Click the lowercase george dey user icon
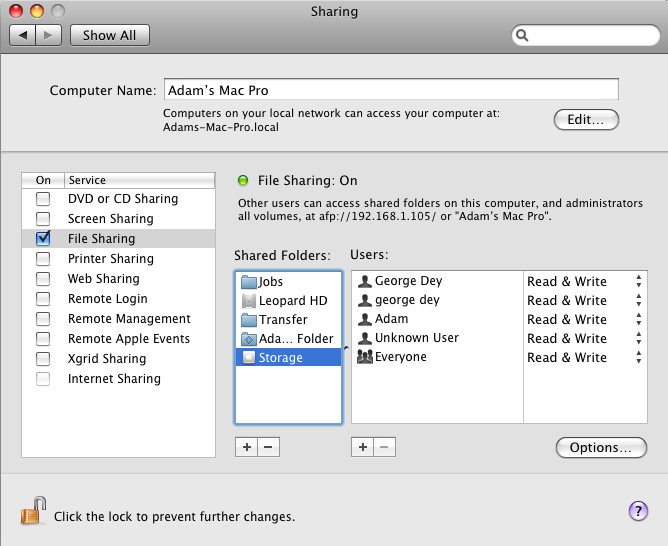The height and width of the screenshot is (546, 668). click(x=365, y=300)
